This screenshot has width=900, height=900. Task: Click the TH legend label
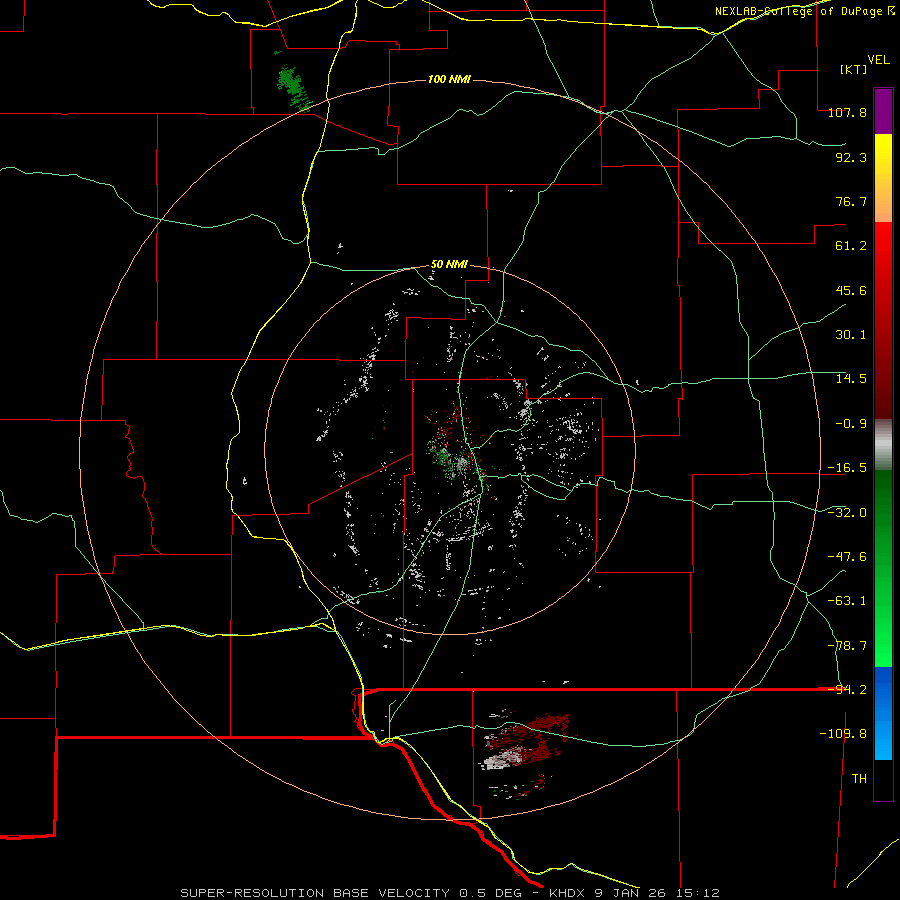pyautogui.click(x=859, y=779)
